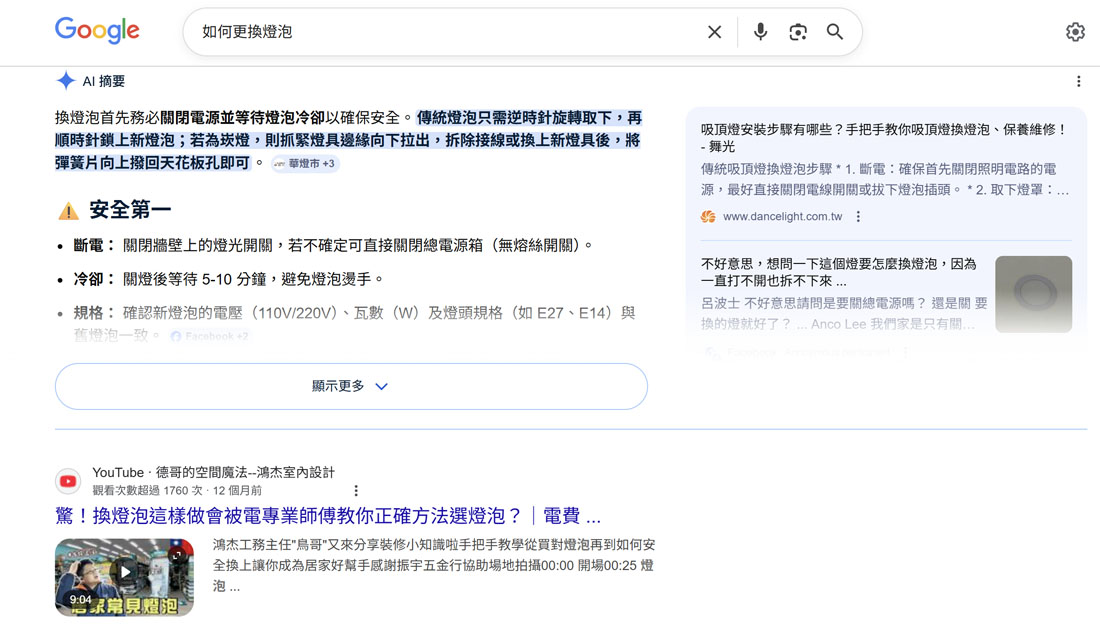
Task: Search by image using the Google Lens icon
Action: (798, 31)
